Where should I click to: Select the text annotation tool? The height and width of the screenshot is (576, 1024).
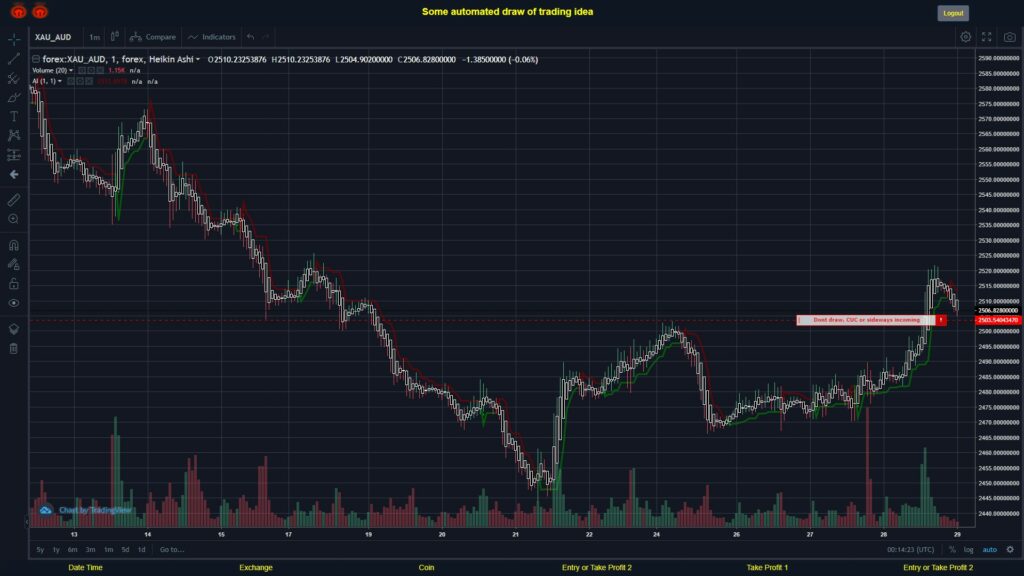tap(14, 116)
